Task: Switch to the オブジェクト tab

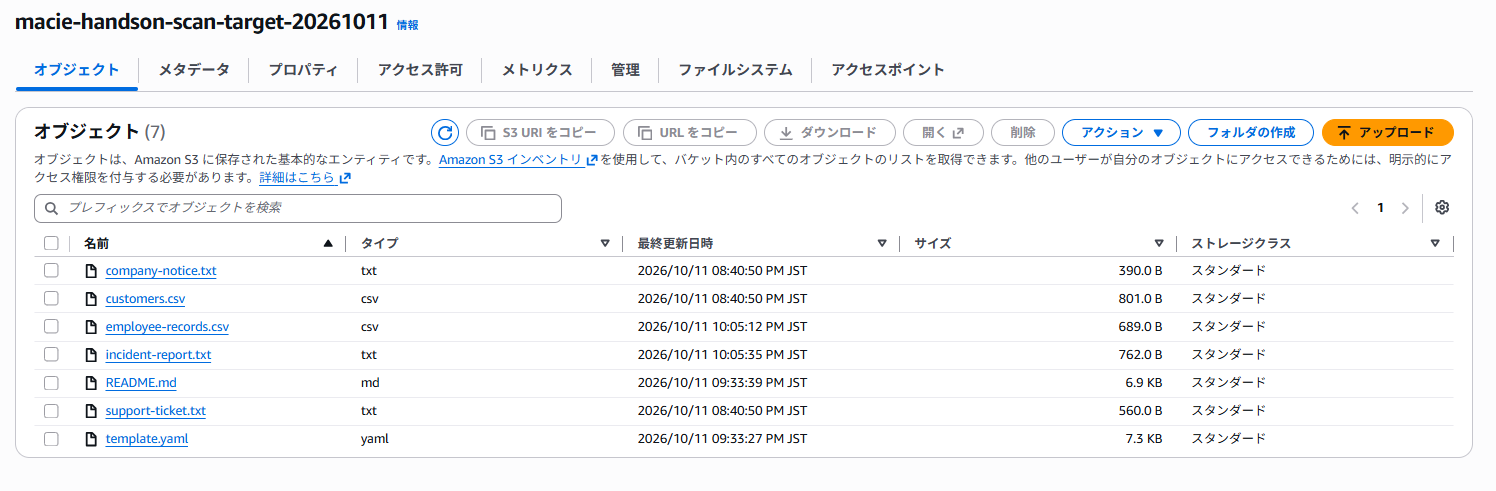Action: (77, 70)
